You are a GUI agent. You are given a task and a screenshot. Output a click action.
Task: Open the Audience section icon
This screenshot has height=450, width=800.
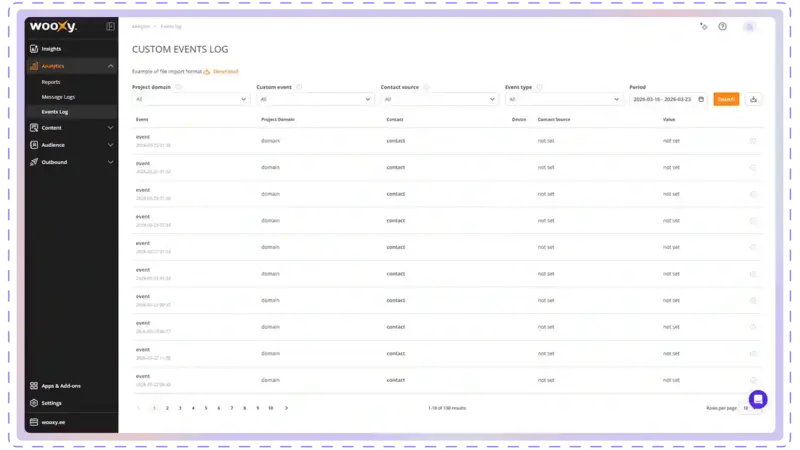coord(34,145)
